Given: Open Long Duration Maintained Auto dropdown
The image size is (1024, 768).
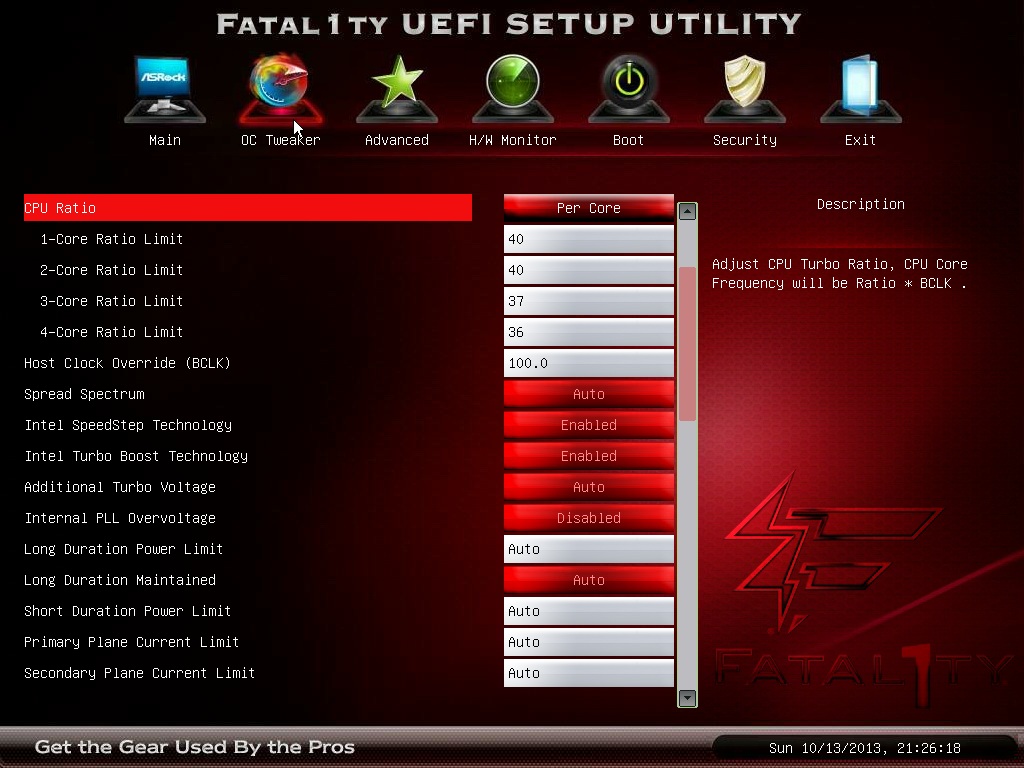Looking at the screenshot, I should click(588, 580).
